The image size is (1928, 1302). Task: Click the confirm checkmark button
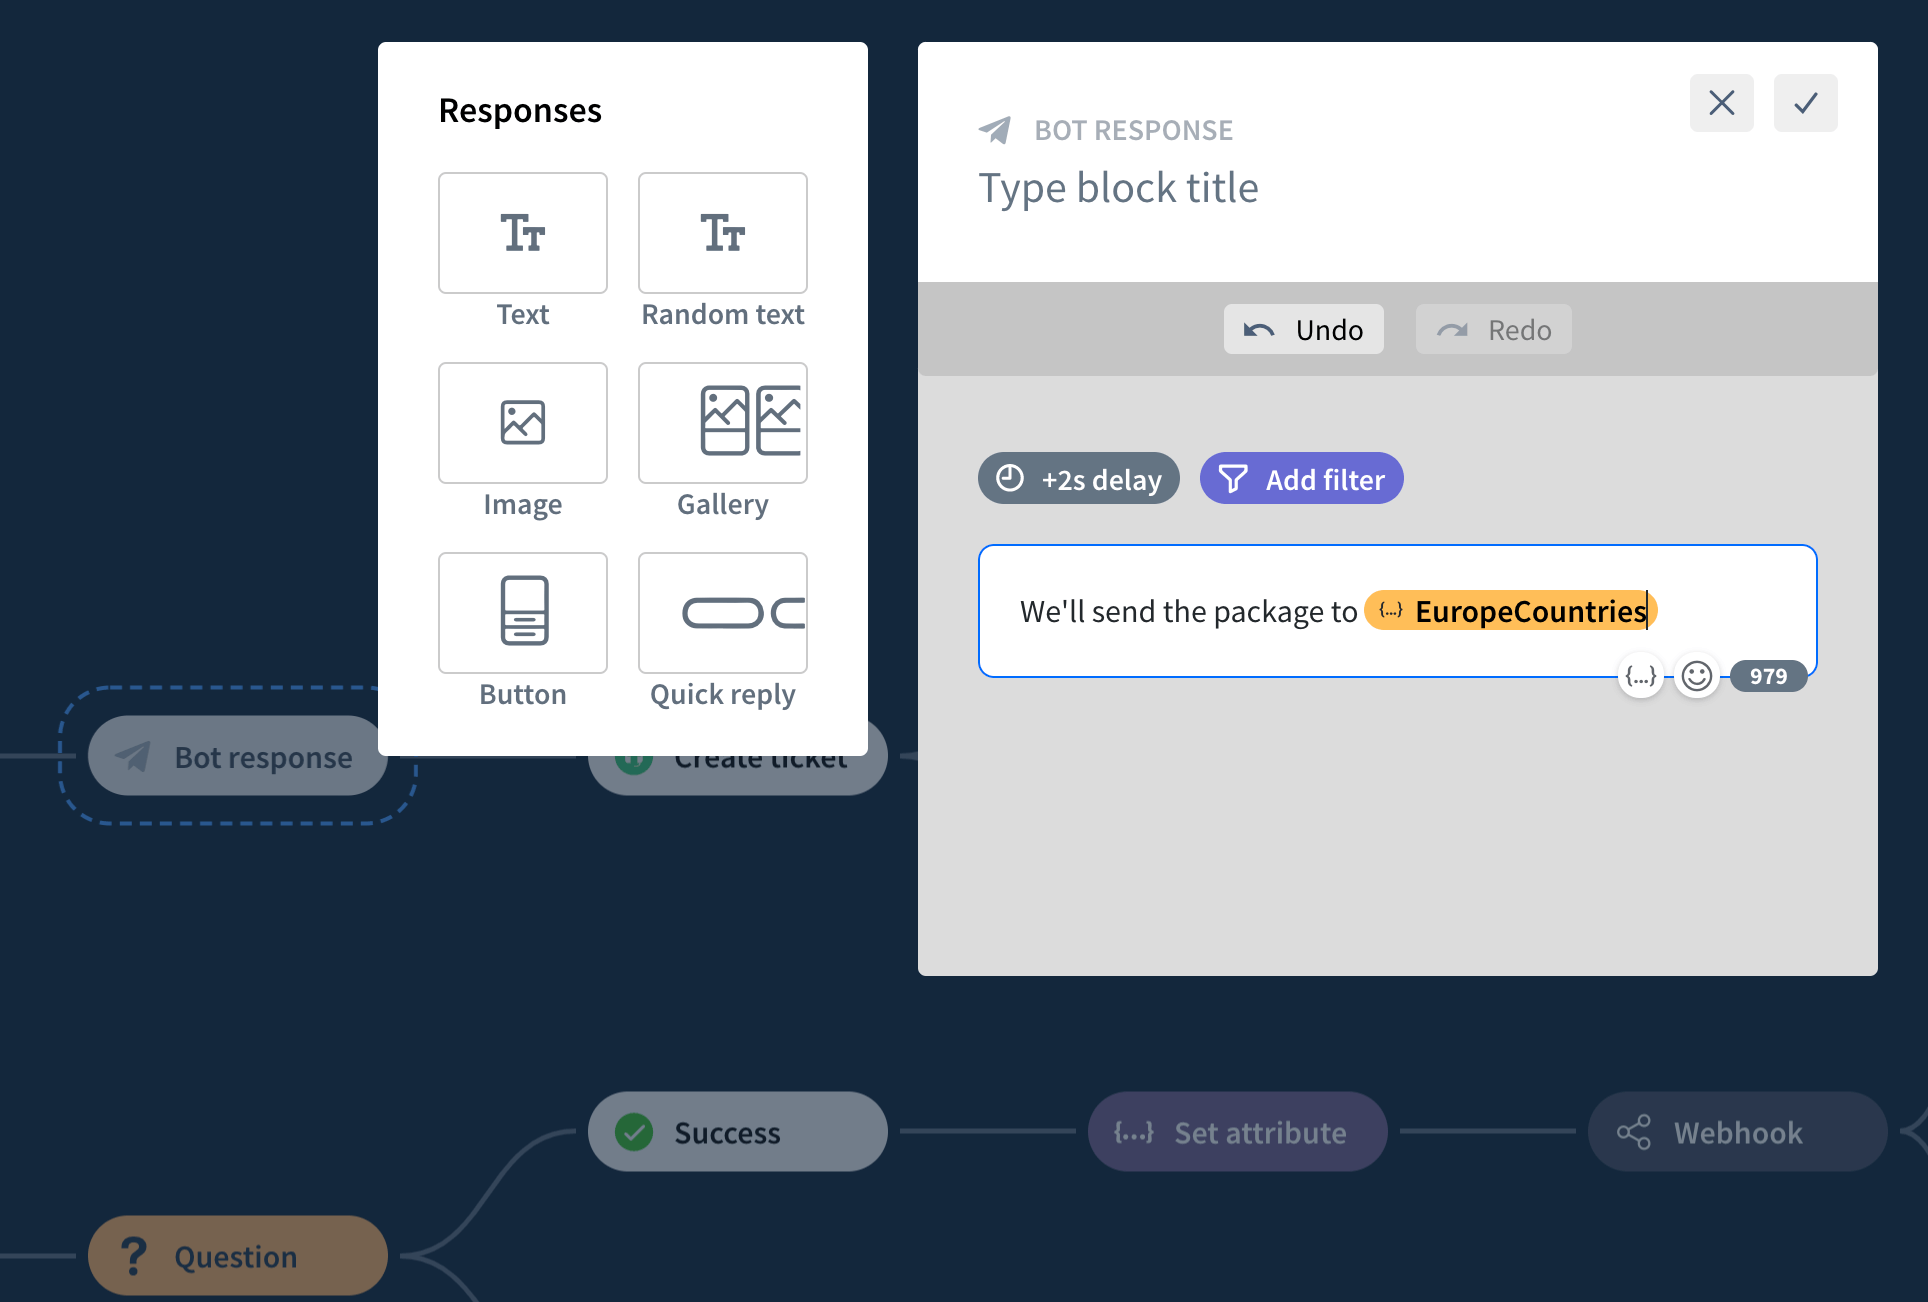(x=1807, y=102)
